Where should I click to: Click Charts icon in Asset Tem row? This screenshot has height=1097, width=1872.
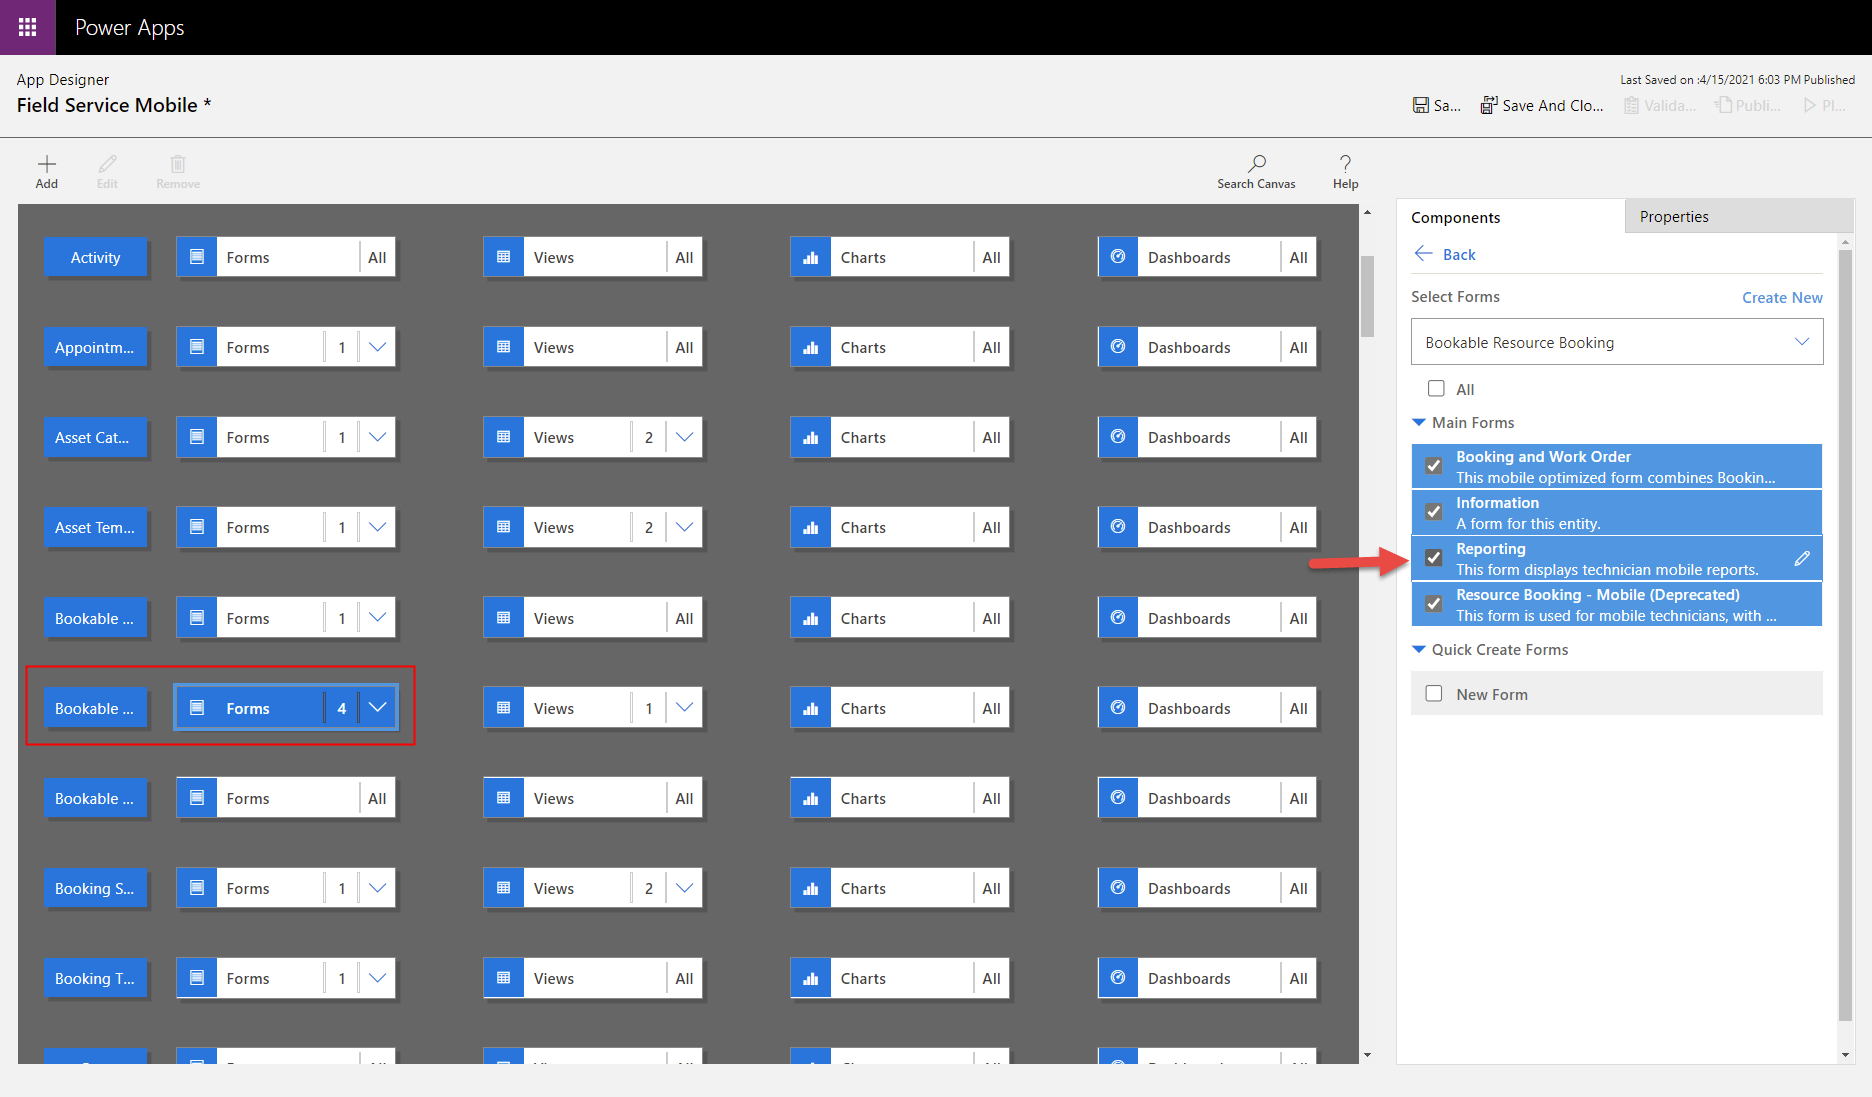click(811, 527)
